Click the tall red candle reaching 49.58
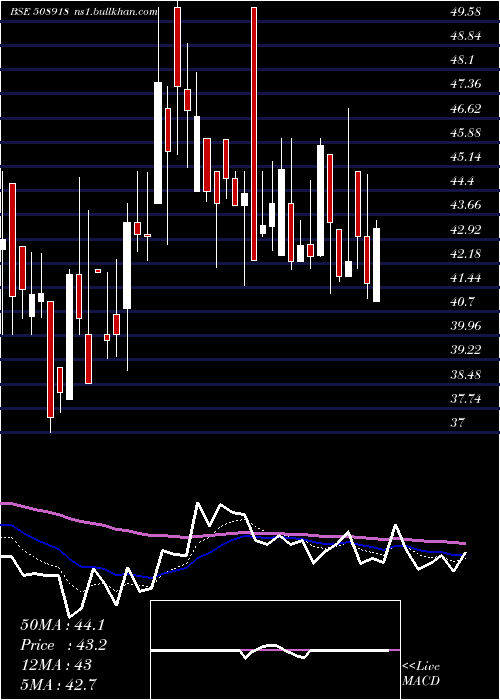500x700 pixels. click(x=254, y=134)
